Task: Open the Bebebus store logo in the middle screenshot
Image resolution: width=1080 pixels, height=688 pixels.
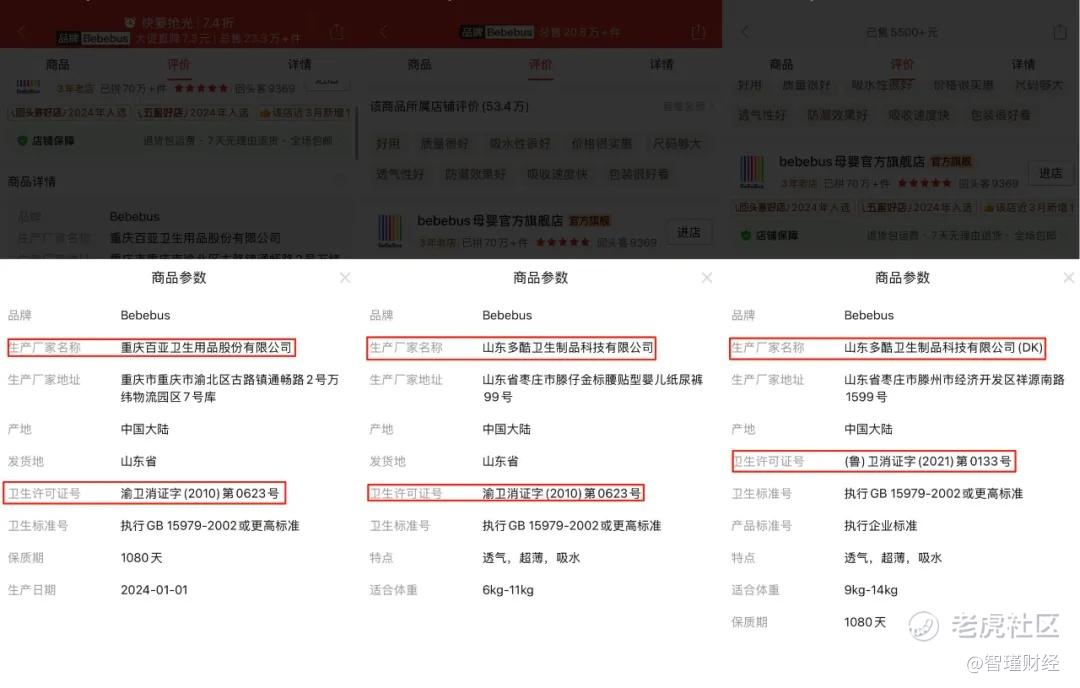Action: pyautogui.click(x=390, y=231)
